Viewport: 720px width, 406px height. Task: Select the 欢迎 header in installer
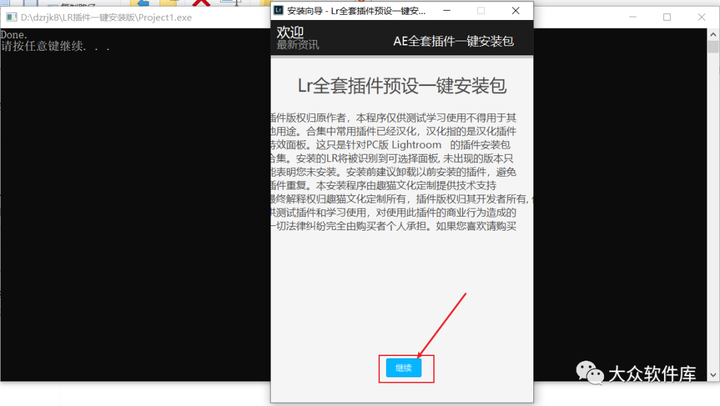[x=290, y=32]
